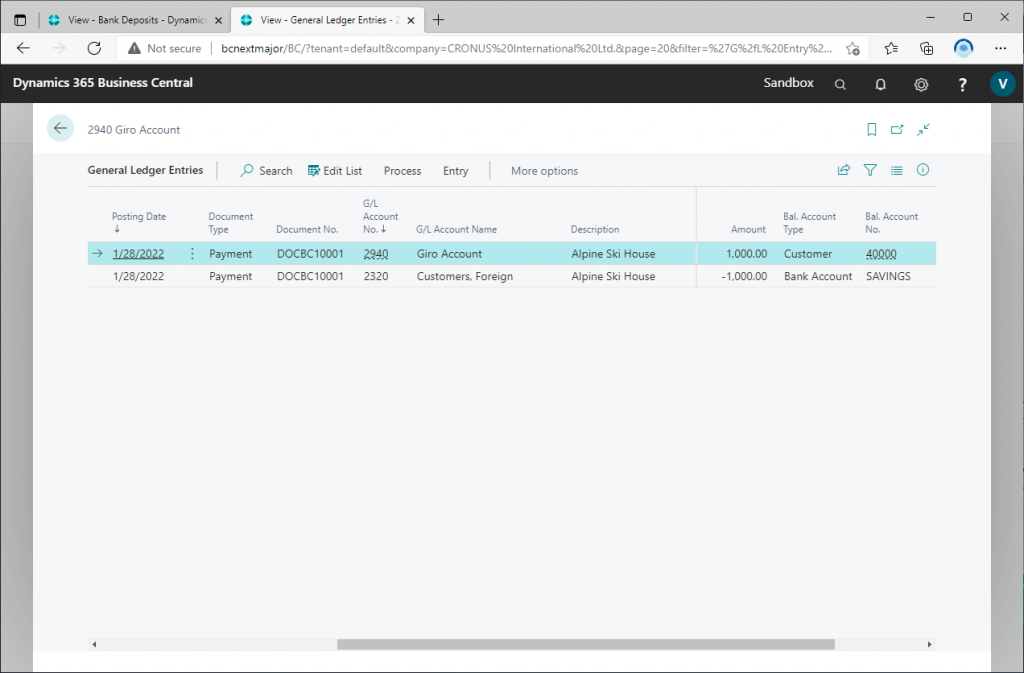Click the horizontal scrollbar thumb
1024x673 pixels.
[586, 644]
